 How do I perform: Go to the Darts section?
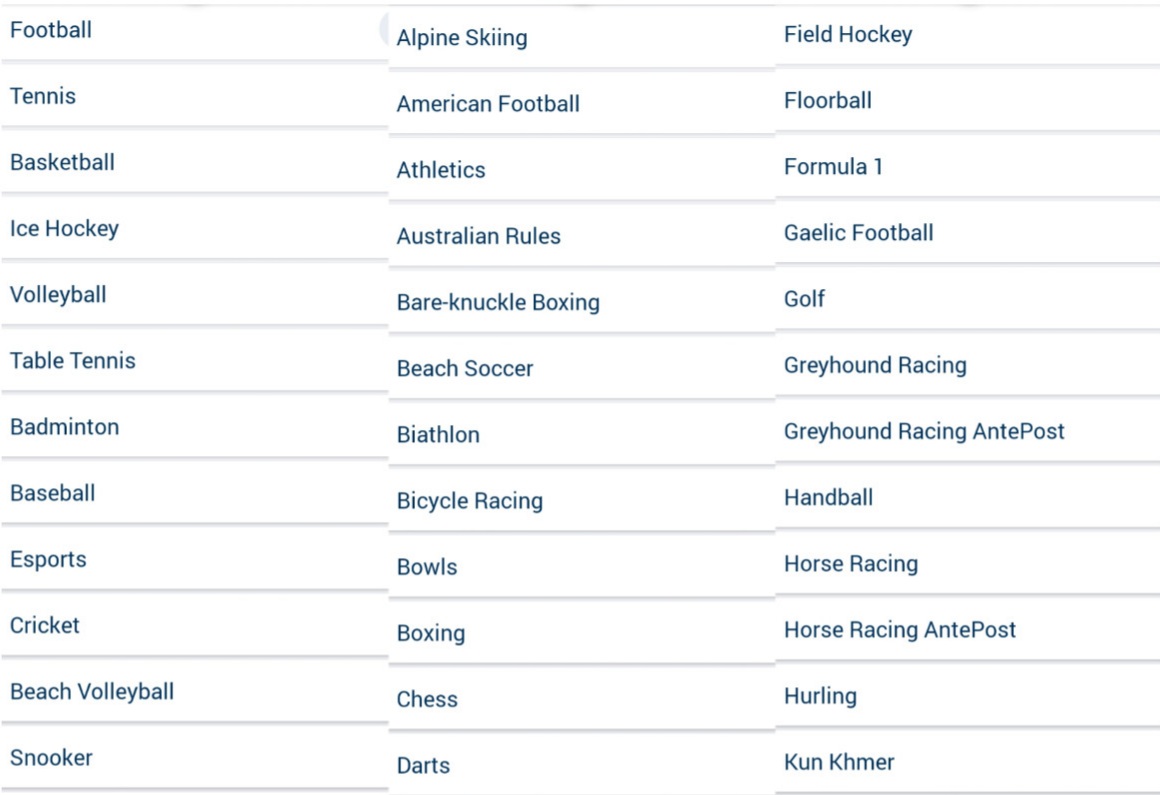pos(423,765)
